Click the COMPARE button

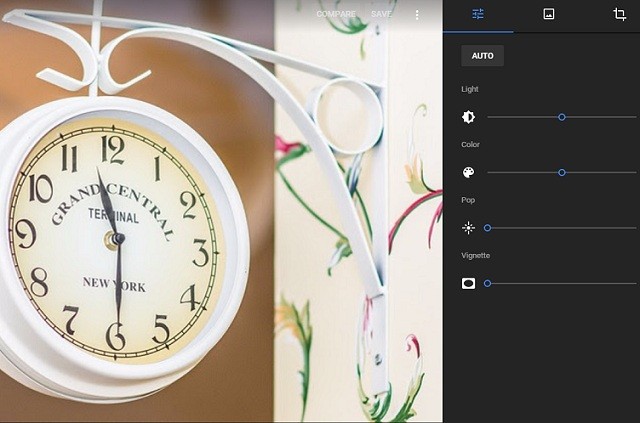[x=336, y=14]
